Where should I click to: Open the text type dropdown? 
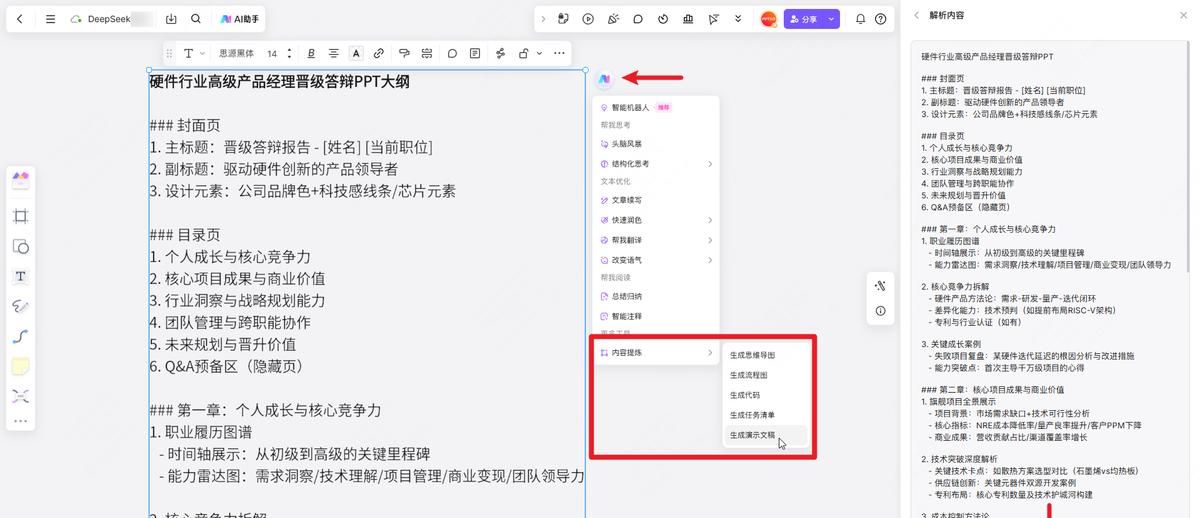coord(193,53)
